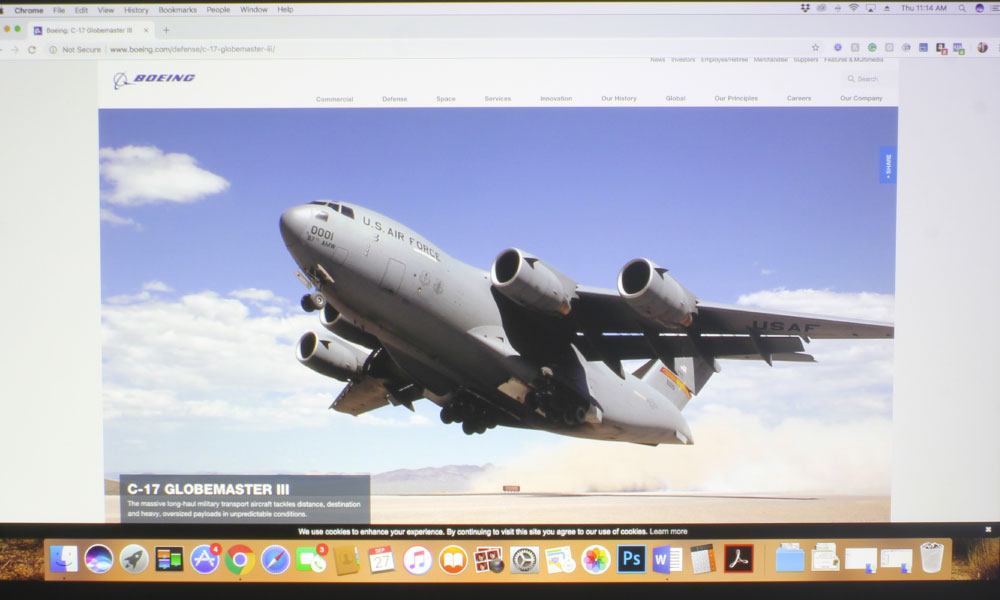This screenshot has width=1000, height=600.
Task: Visit the Innovation section
Action: click(x=556, y=98)
